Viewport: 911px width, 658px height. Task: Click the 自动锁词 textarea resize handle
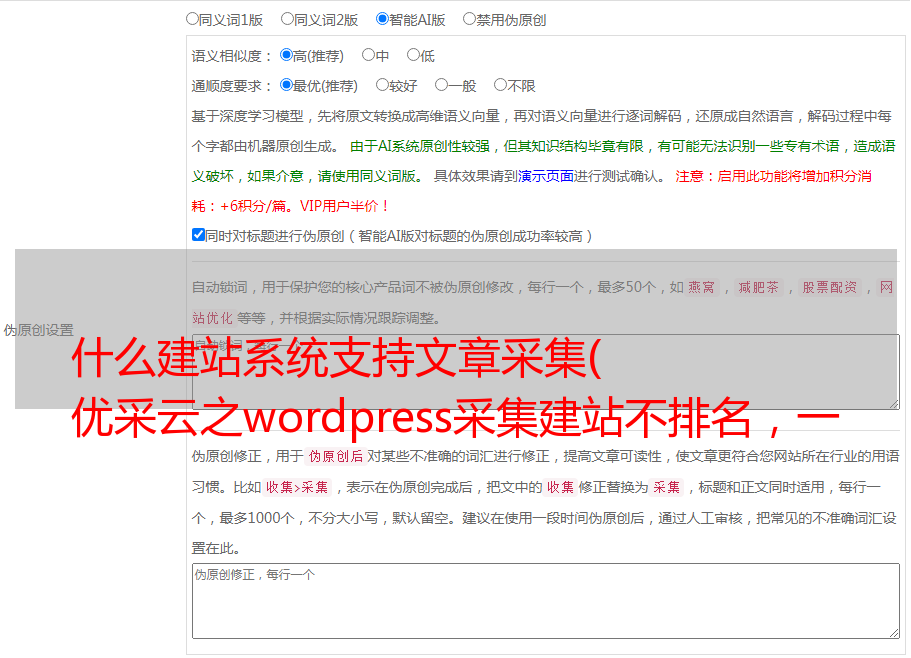pyautogui.click(x=894, y=404)
